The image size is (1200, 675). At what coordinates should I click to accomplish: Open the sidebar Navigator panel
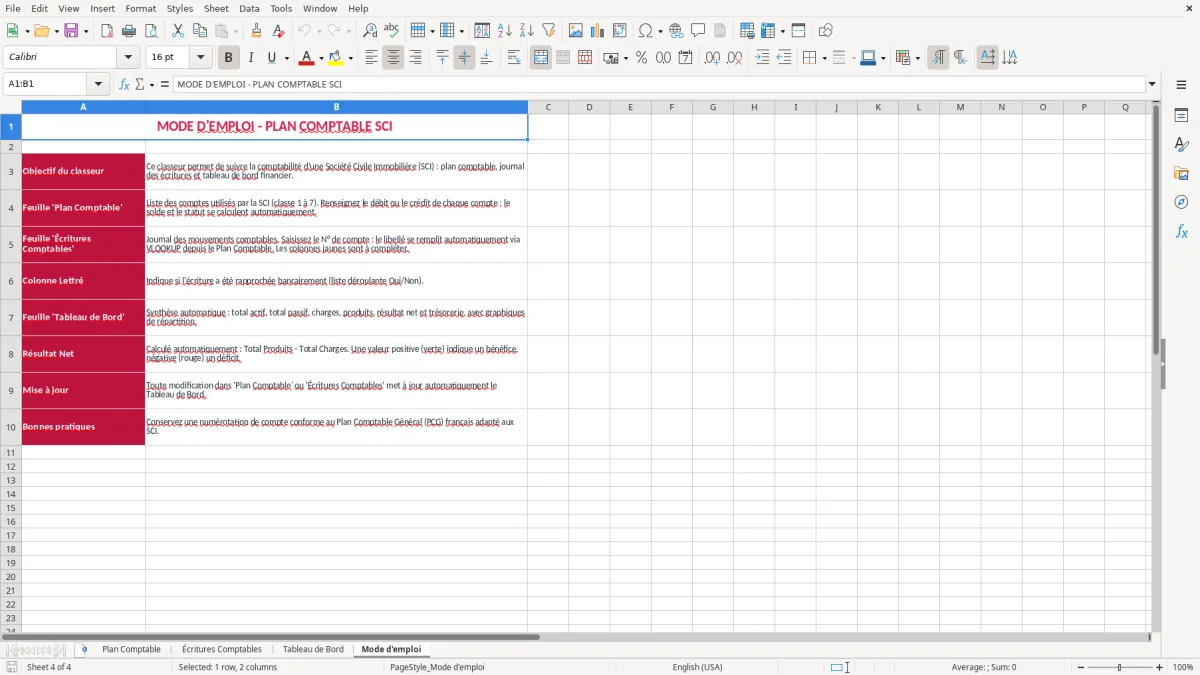tap(1181, 202)
